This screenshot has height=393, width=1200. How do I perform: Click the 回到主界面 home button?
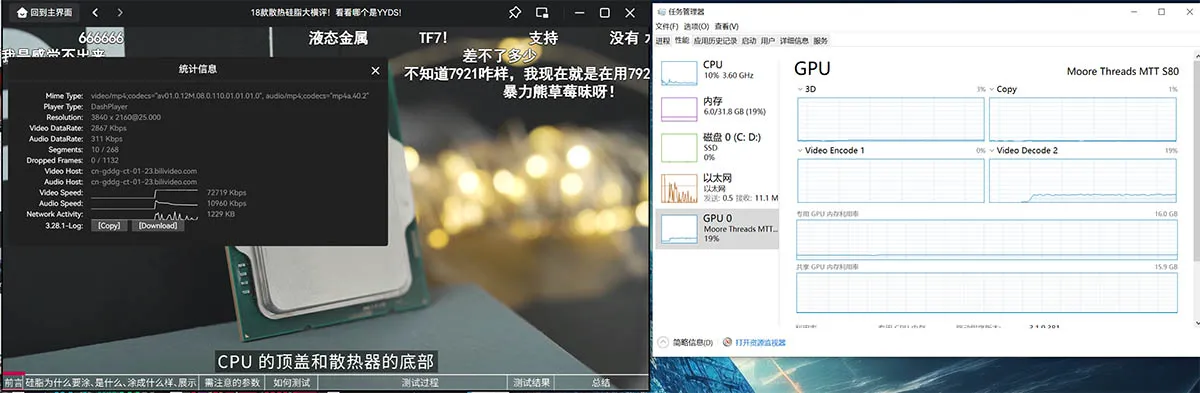pyautogui.click(x=39, y=12)
